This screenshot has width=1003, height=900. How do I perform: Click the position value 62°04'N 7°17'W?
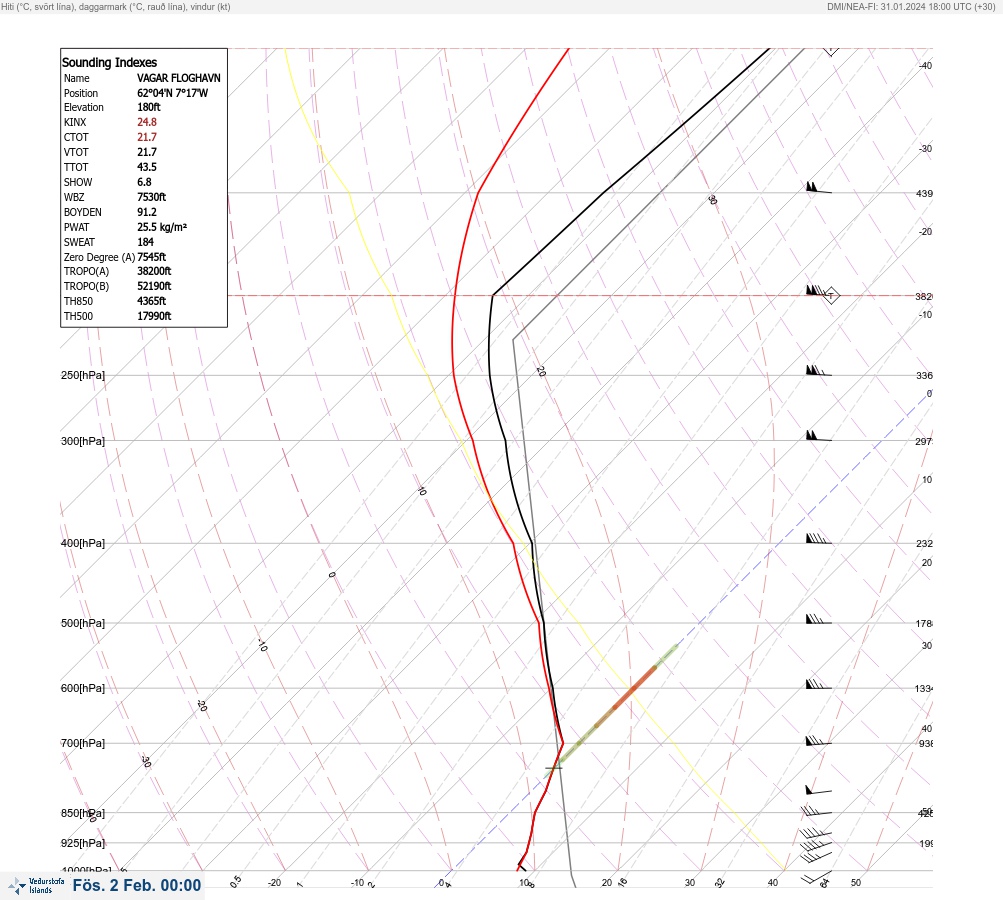[x=172, y=93]
